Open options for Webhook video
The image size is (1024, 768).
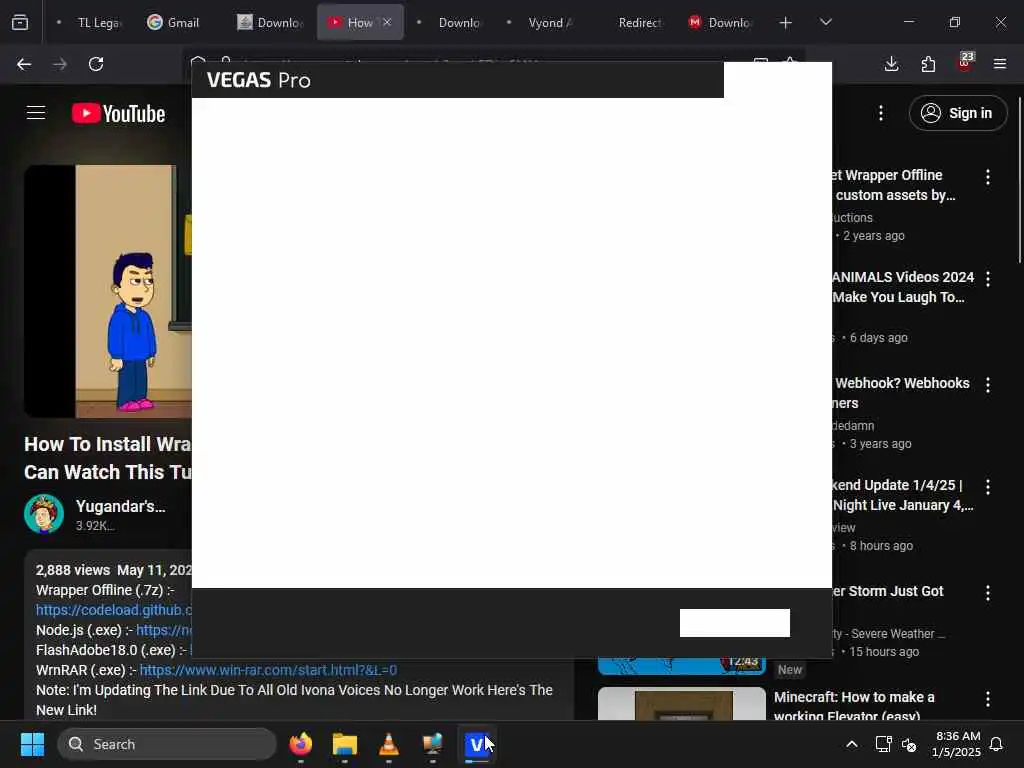[987, 385]
